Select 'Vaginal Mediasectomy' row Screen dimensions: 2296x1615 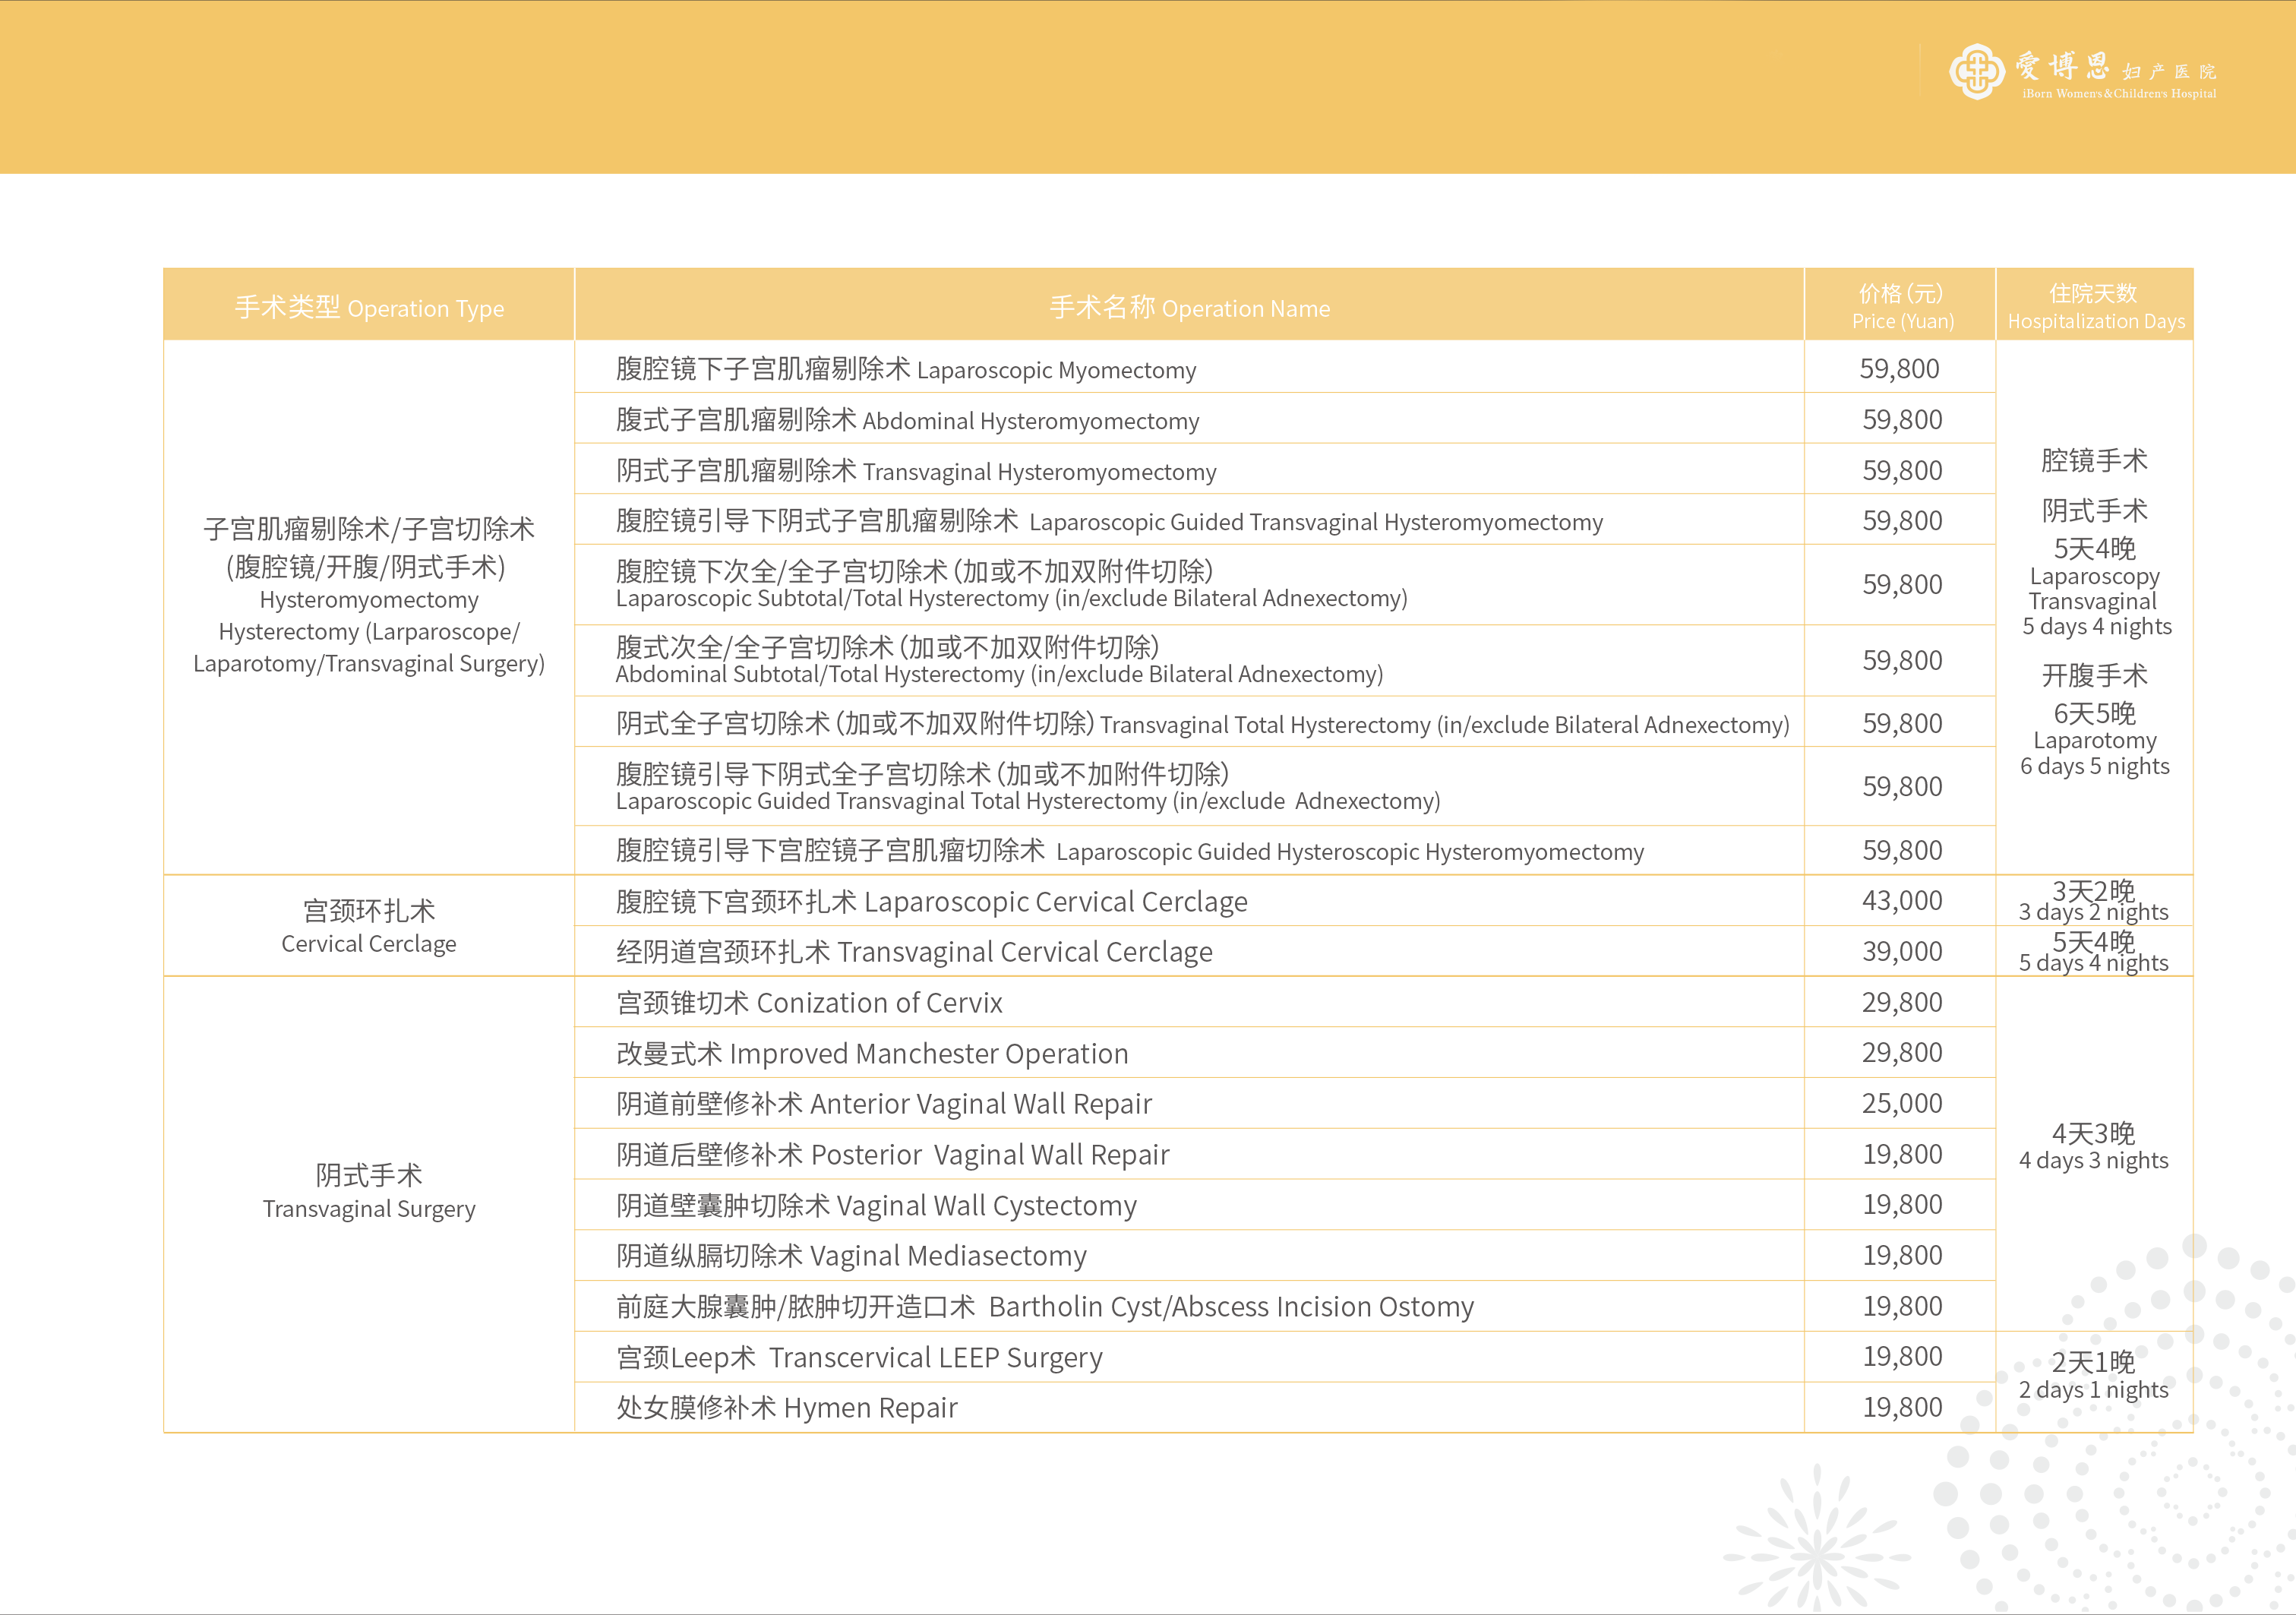pyautogui.click(x=1190, y=1255)
